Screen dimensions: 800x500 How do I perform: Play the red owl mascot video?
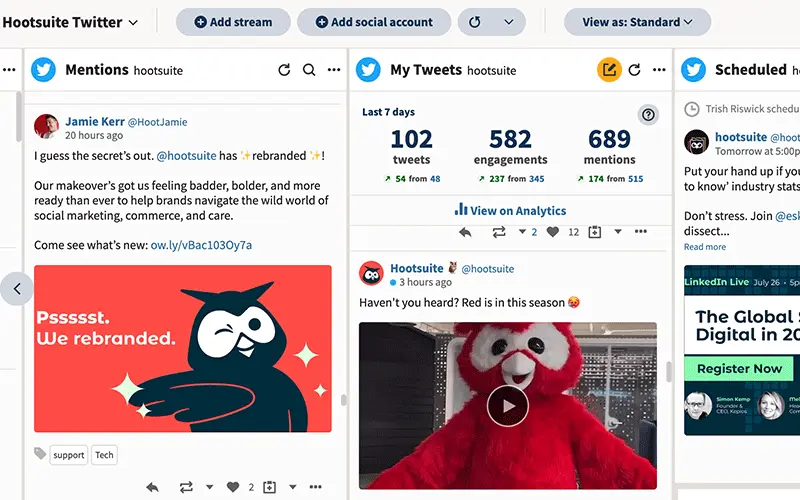pos(508,406)
